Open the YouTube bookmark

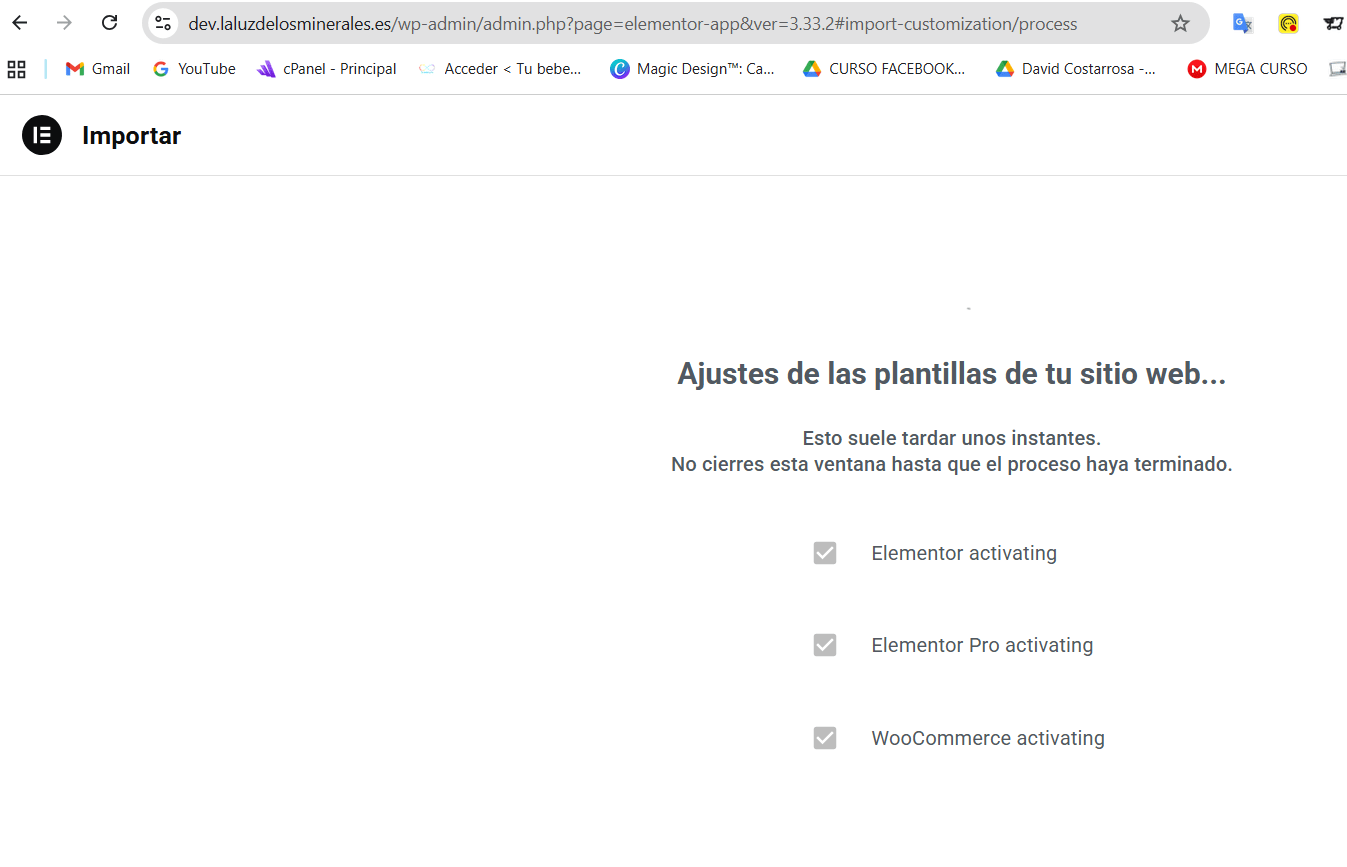tap(194, 69)
